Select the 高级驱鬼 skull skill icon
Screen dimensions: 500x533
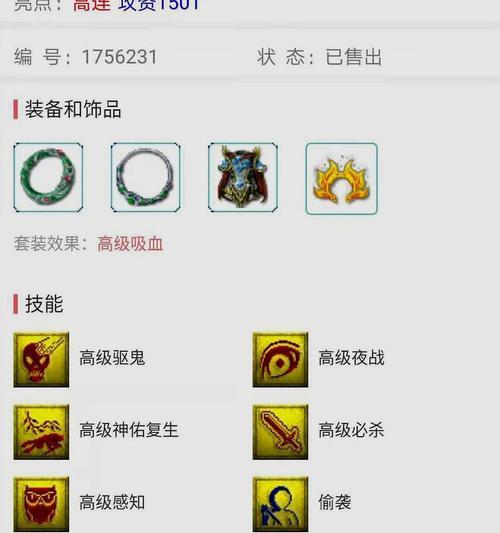pos(41,360)
